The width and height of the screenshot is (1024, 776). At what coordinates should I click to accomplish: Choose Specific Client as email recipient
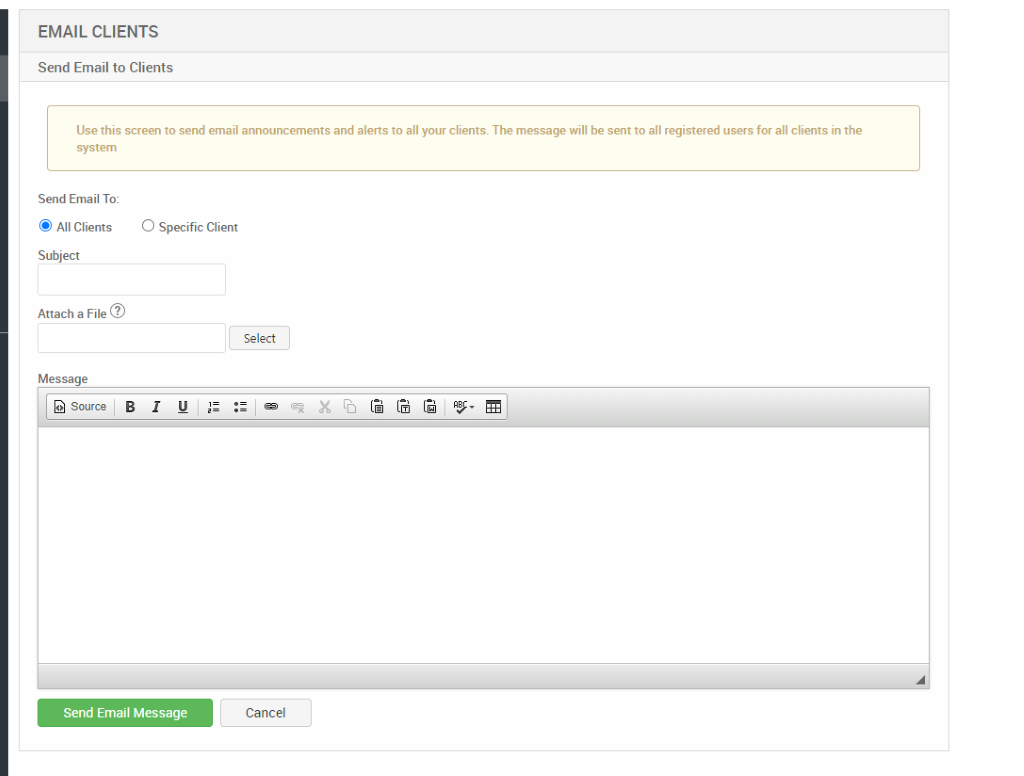[x=148, y=225]
